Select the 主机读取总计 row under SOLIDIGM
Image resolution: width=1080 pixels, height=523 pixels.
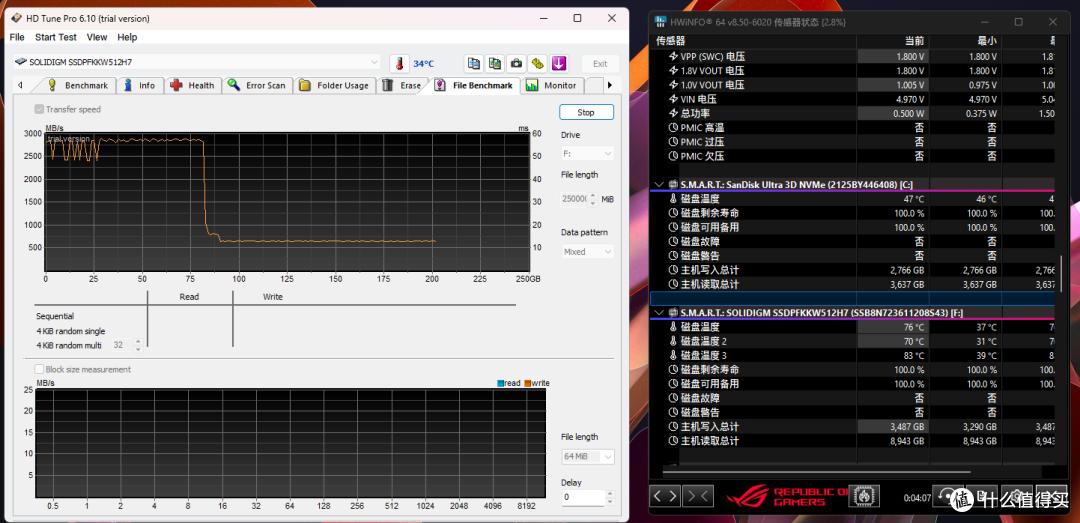click(853, 441)
